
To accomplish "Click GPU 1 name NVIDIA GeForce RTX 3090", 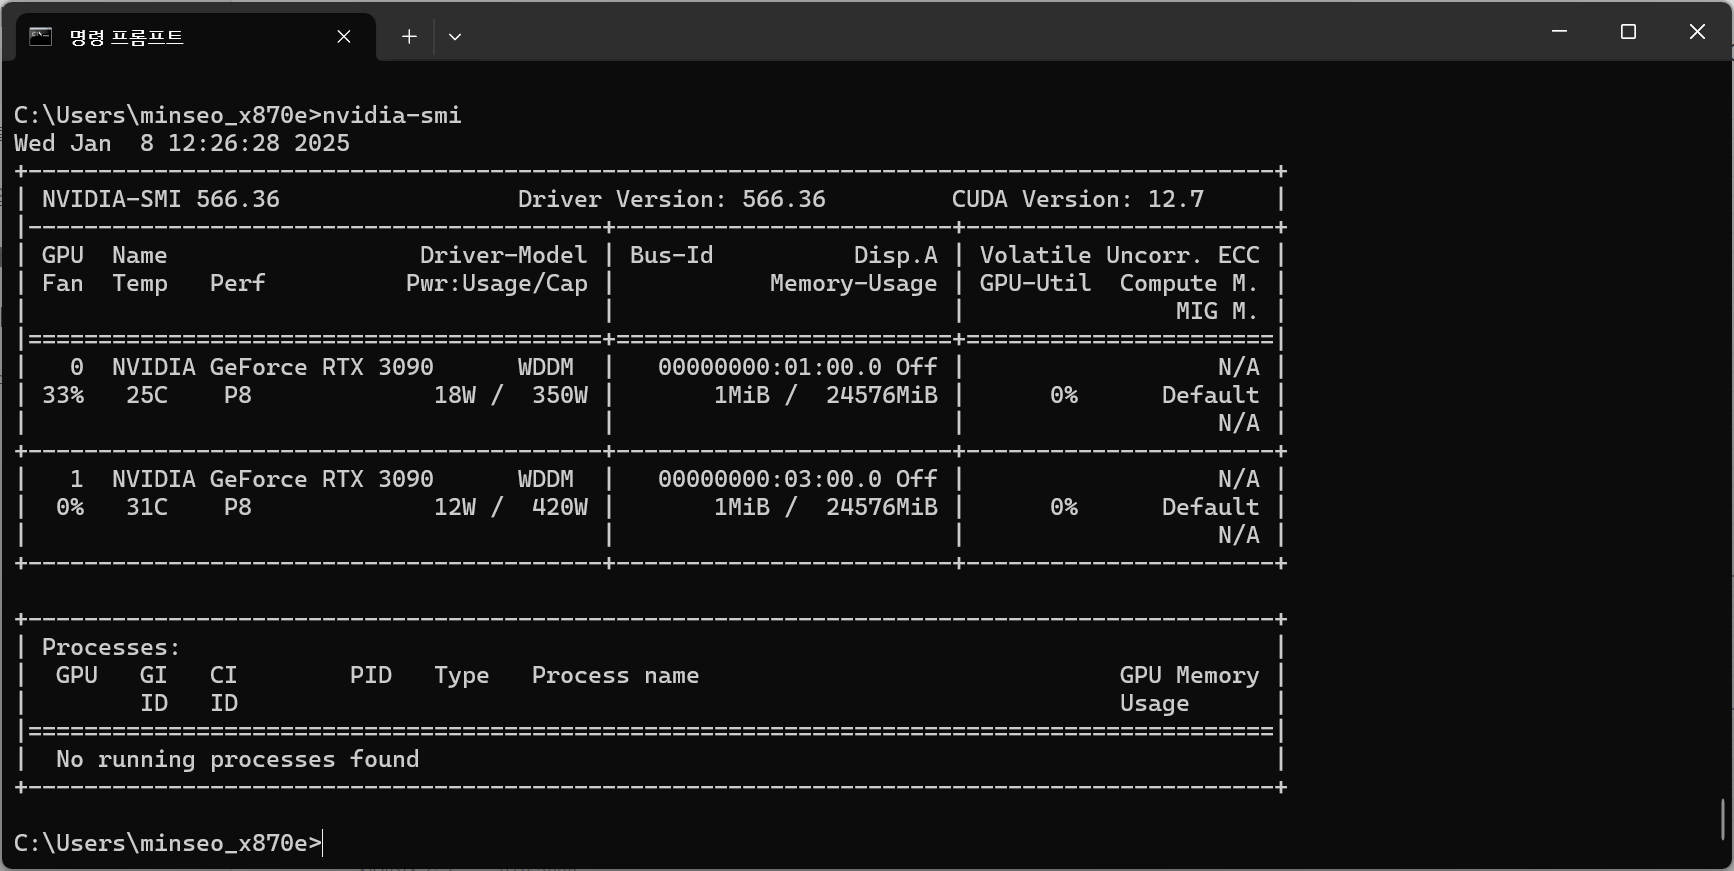I will pos(273,479).
